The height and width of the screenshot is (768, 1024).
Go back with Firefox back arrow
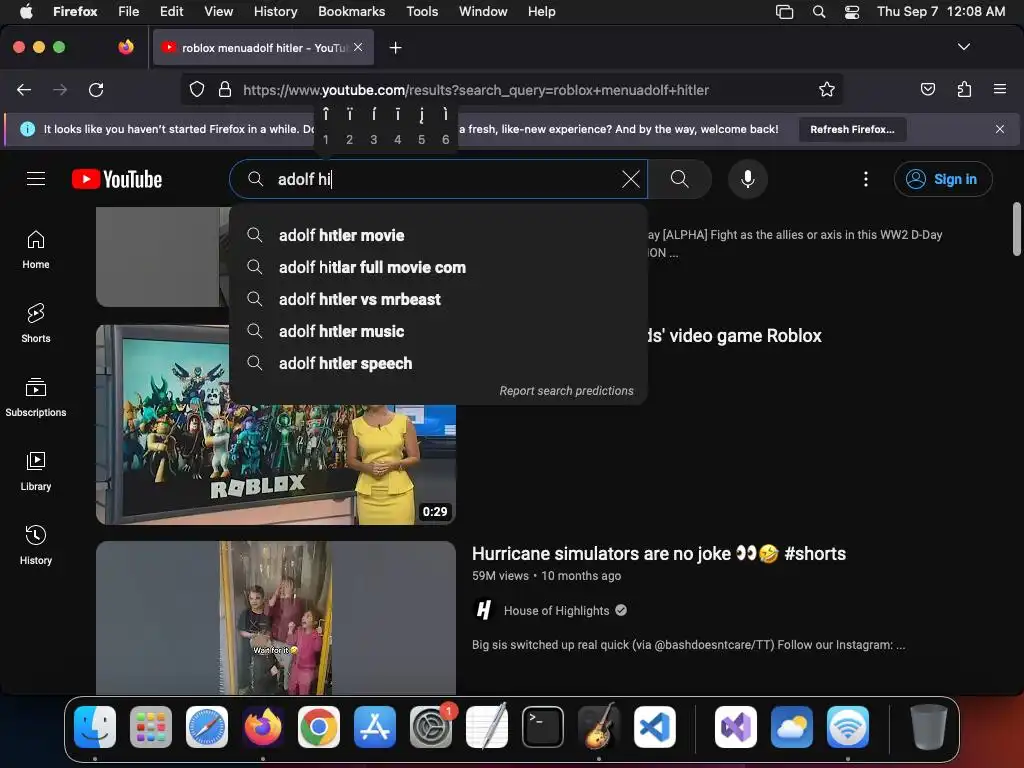(x=24, y=90)
